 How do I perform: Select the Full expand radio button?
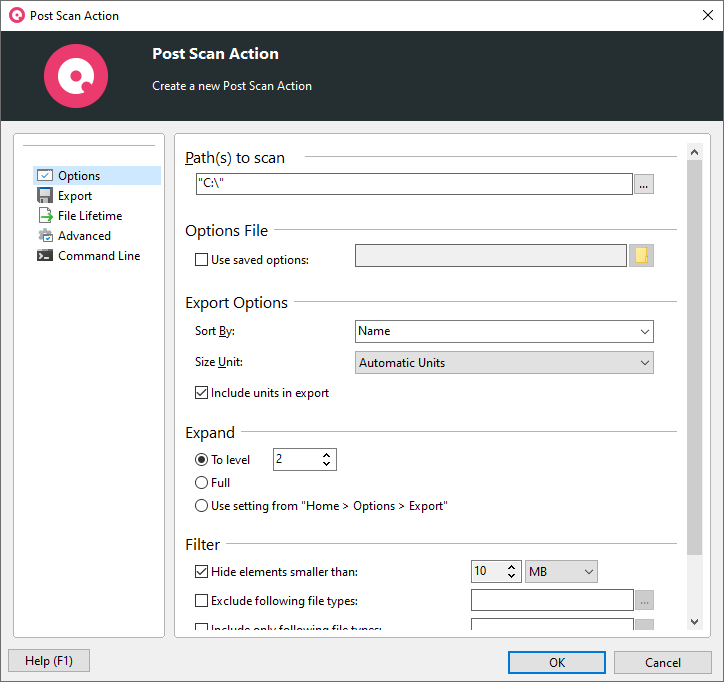(201, 483)
